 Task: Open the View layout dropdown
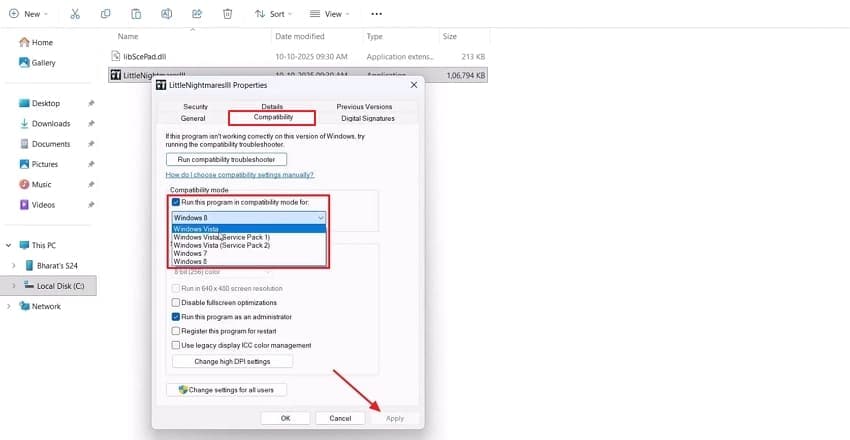tap(330, 14)
